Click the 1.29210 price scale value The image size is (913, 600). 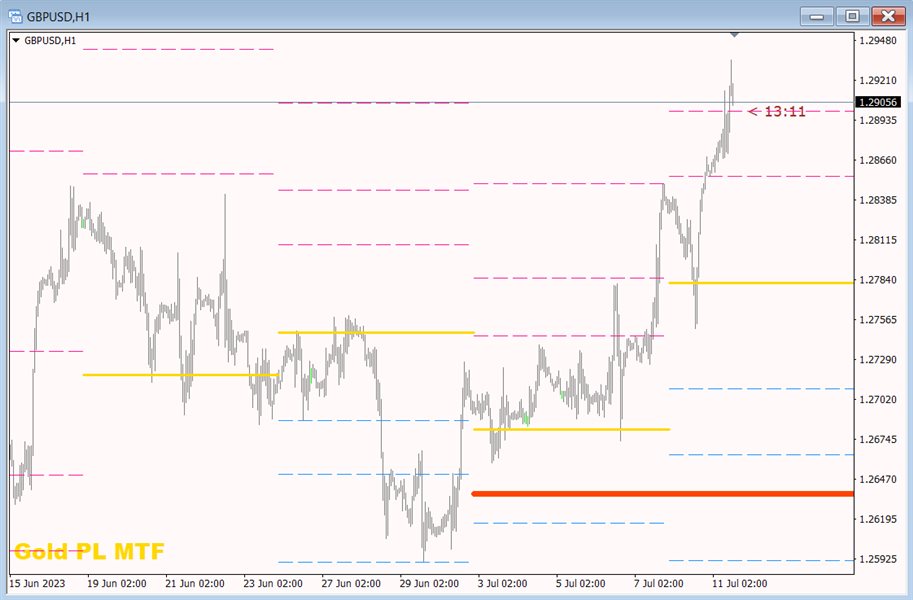pos(878,80)
